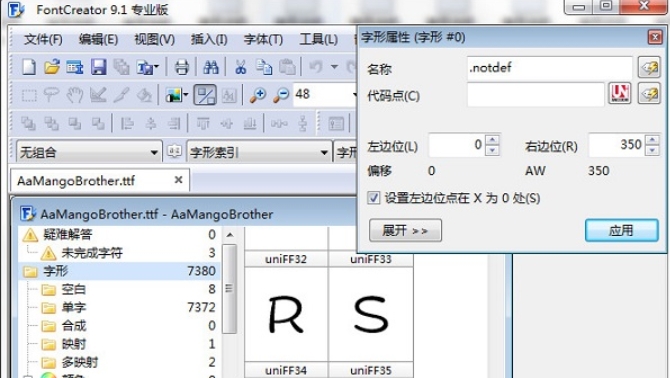Open the 编辑(E) menu
The image size is (670, 378).
[x=98, y=39]
